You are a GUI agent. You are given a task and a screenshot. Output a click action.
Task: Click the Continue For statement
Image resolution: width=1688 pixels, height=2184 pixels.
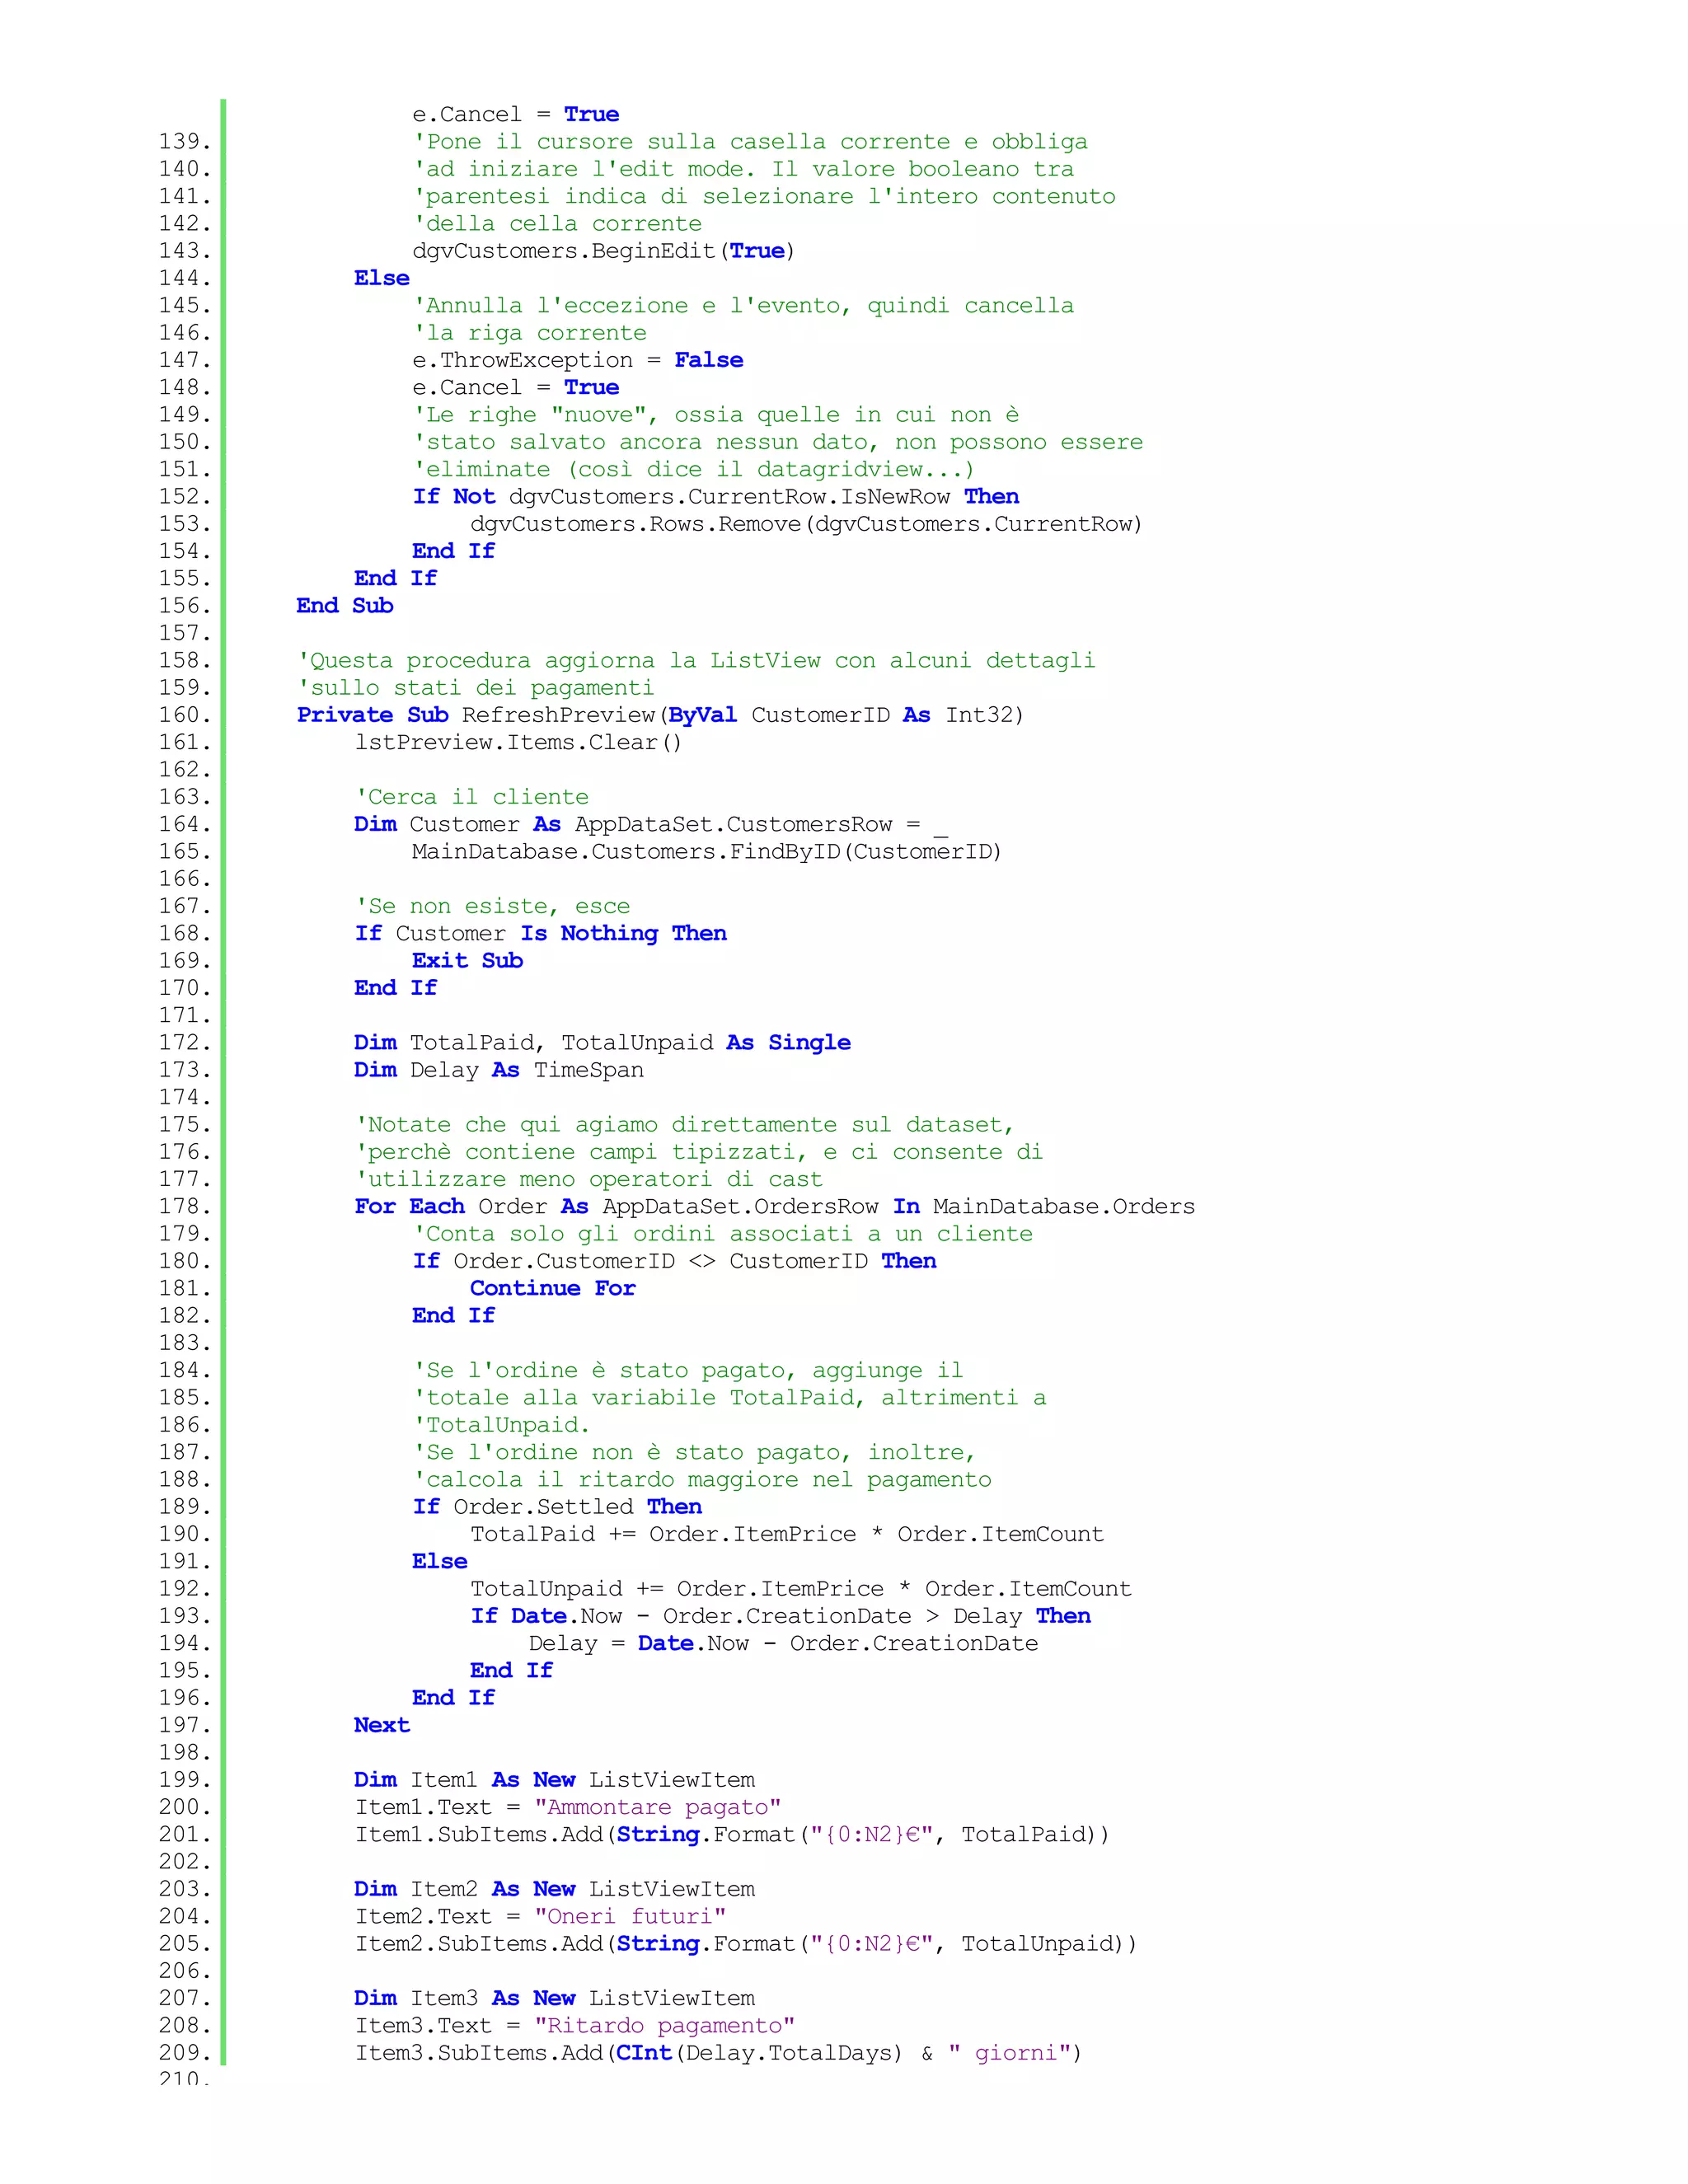pos(552,1288)
